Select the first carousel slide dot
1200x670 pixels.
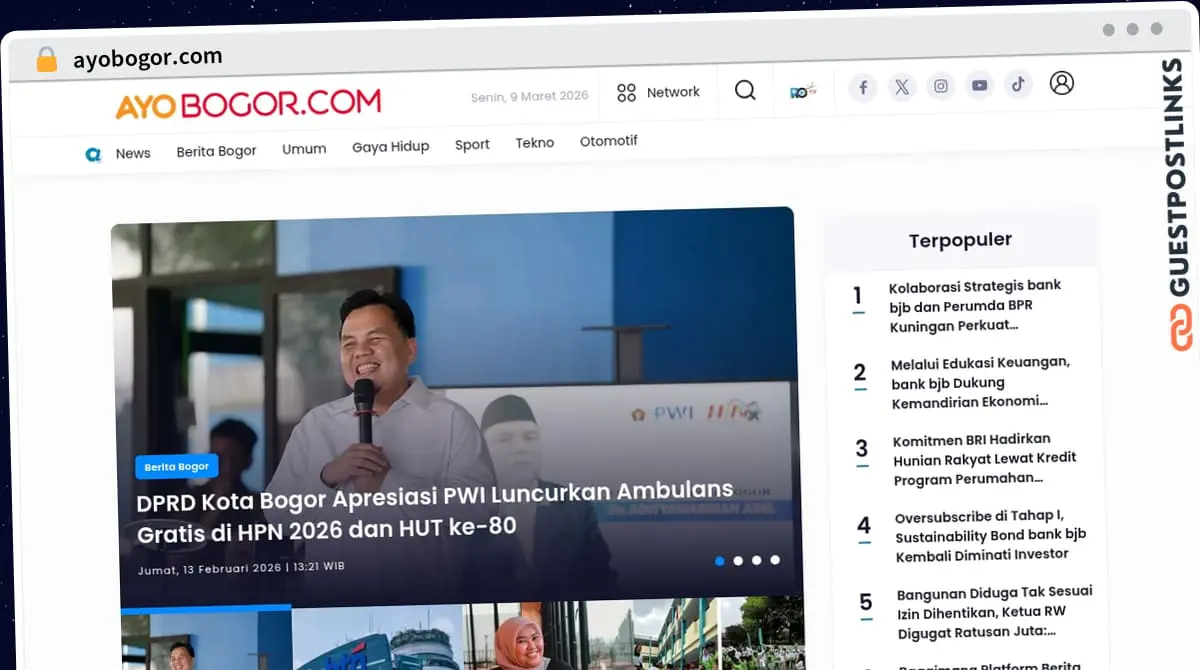tap(720, 561)
